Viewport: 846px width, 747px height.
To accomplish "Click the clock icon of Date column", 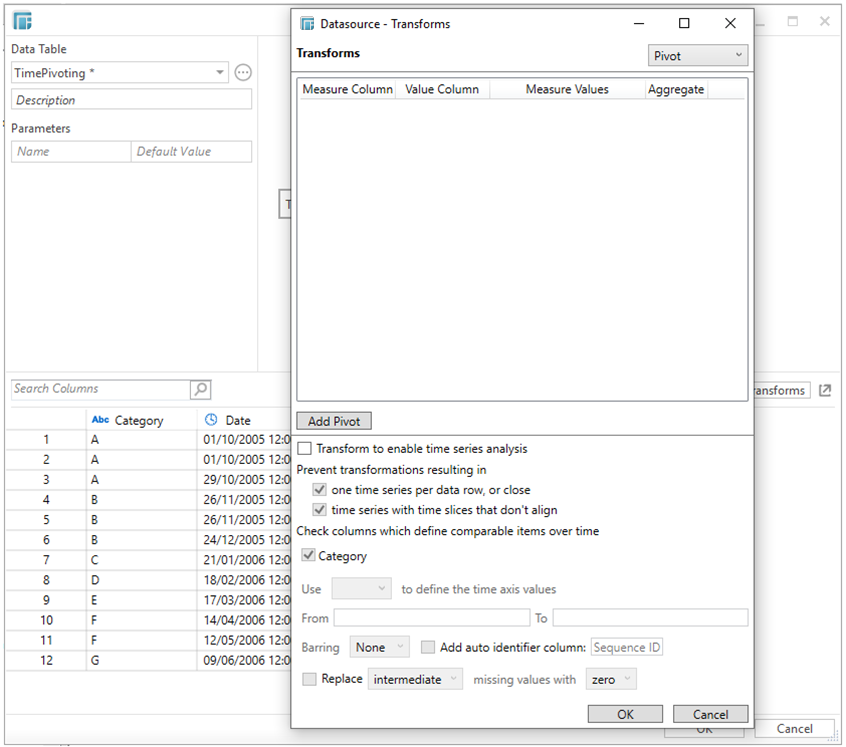I will point(211,420).
